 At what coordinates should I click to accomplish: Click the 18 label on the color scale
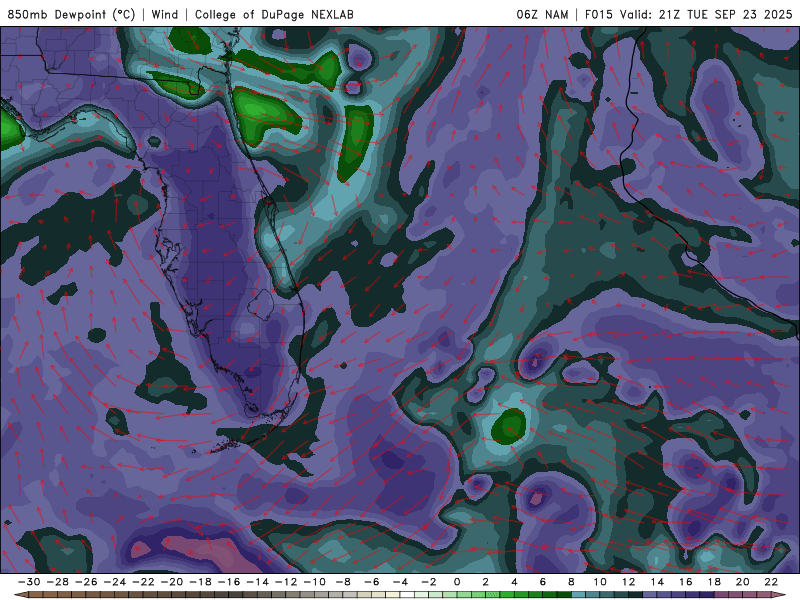click(714, 582)
